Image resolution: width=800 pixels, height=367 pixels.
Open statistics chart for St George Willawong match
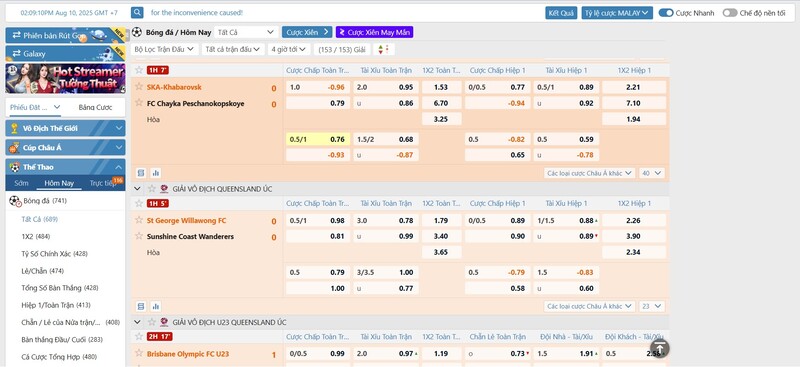pyautogui.click(x=156, y=306)
